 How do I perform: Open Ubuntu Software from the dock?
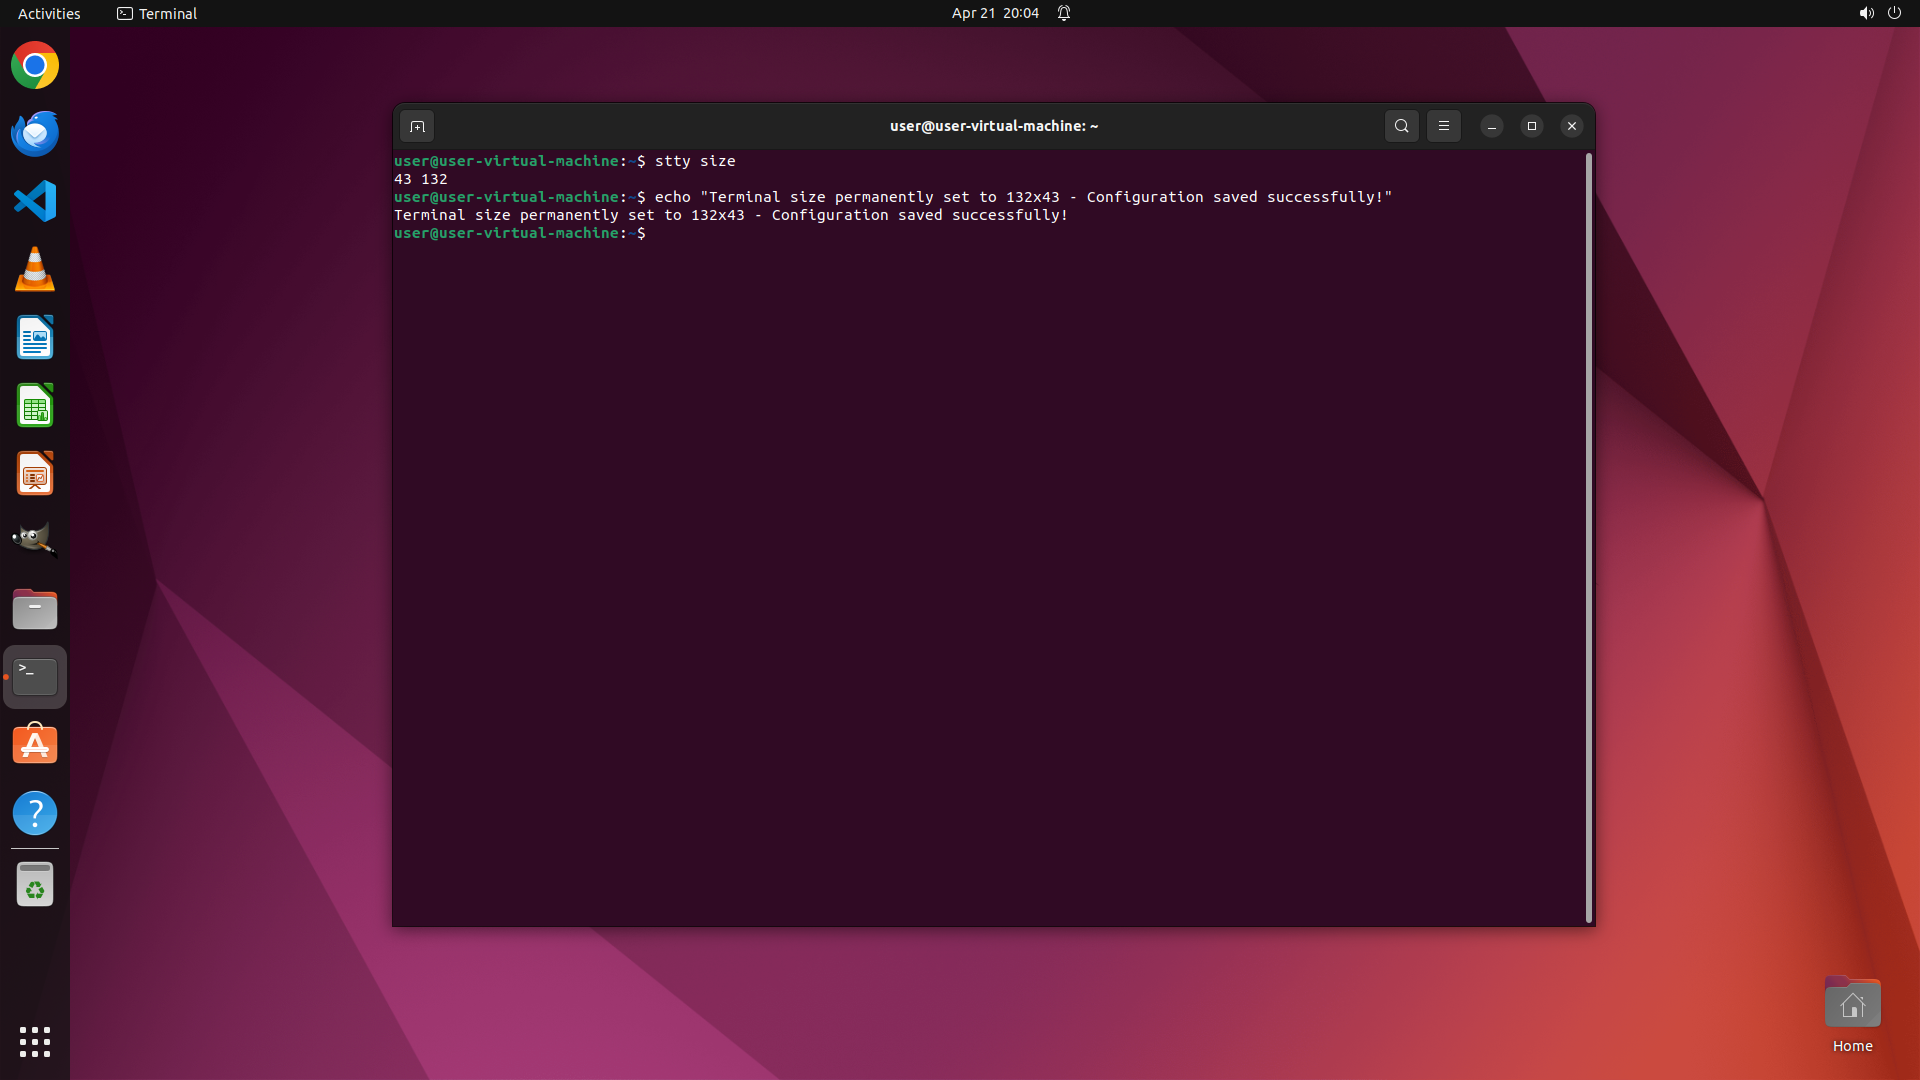coord(35,745)
